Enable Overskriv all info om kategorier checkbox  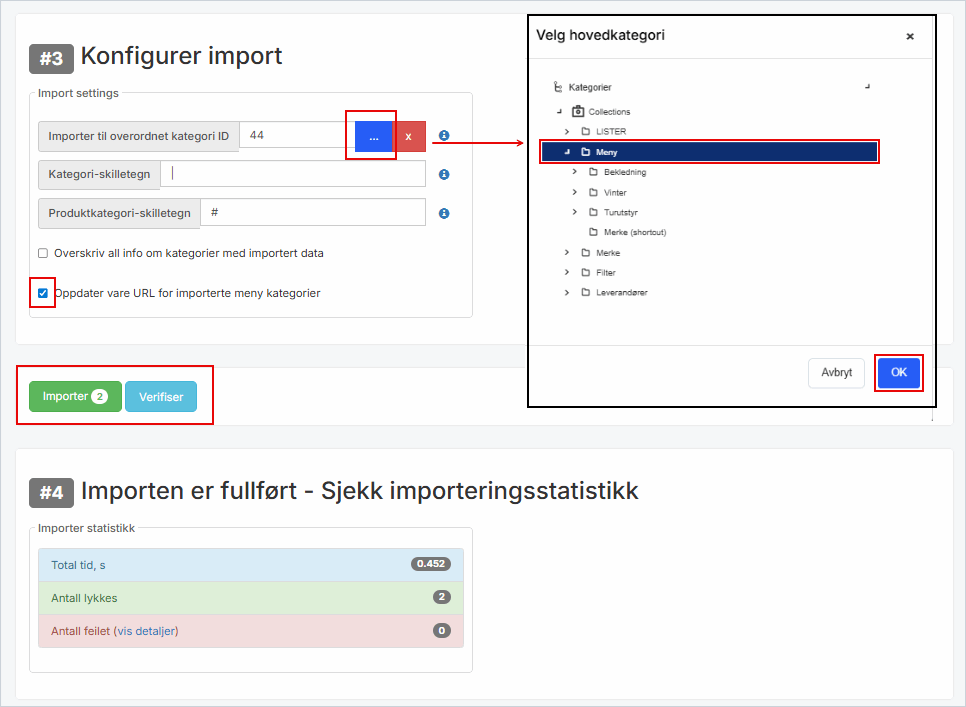click(42, 253)
